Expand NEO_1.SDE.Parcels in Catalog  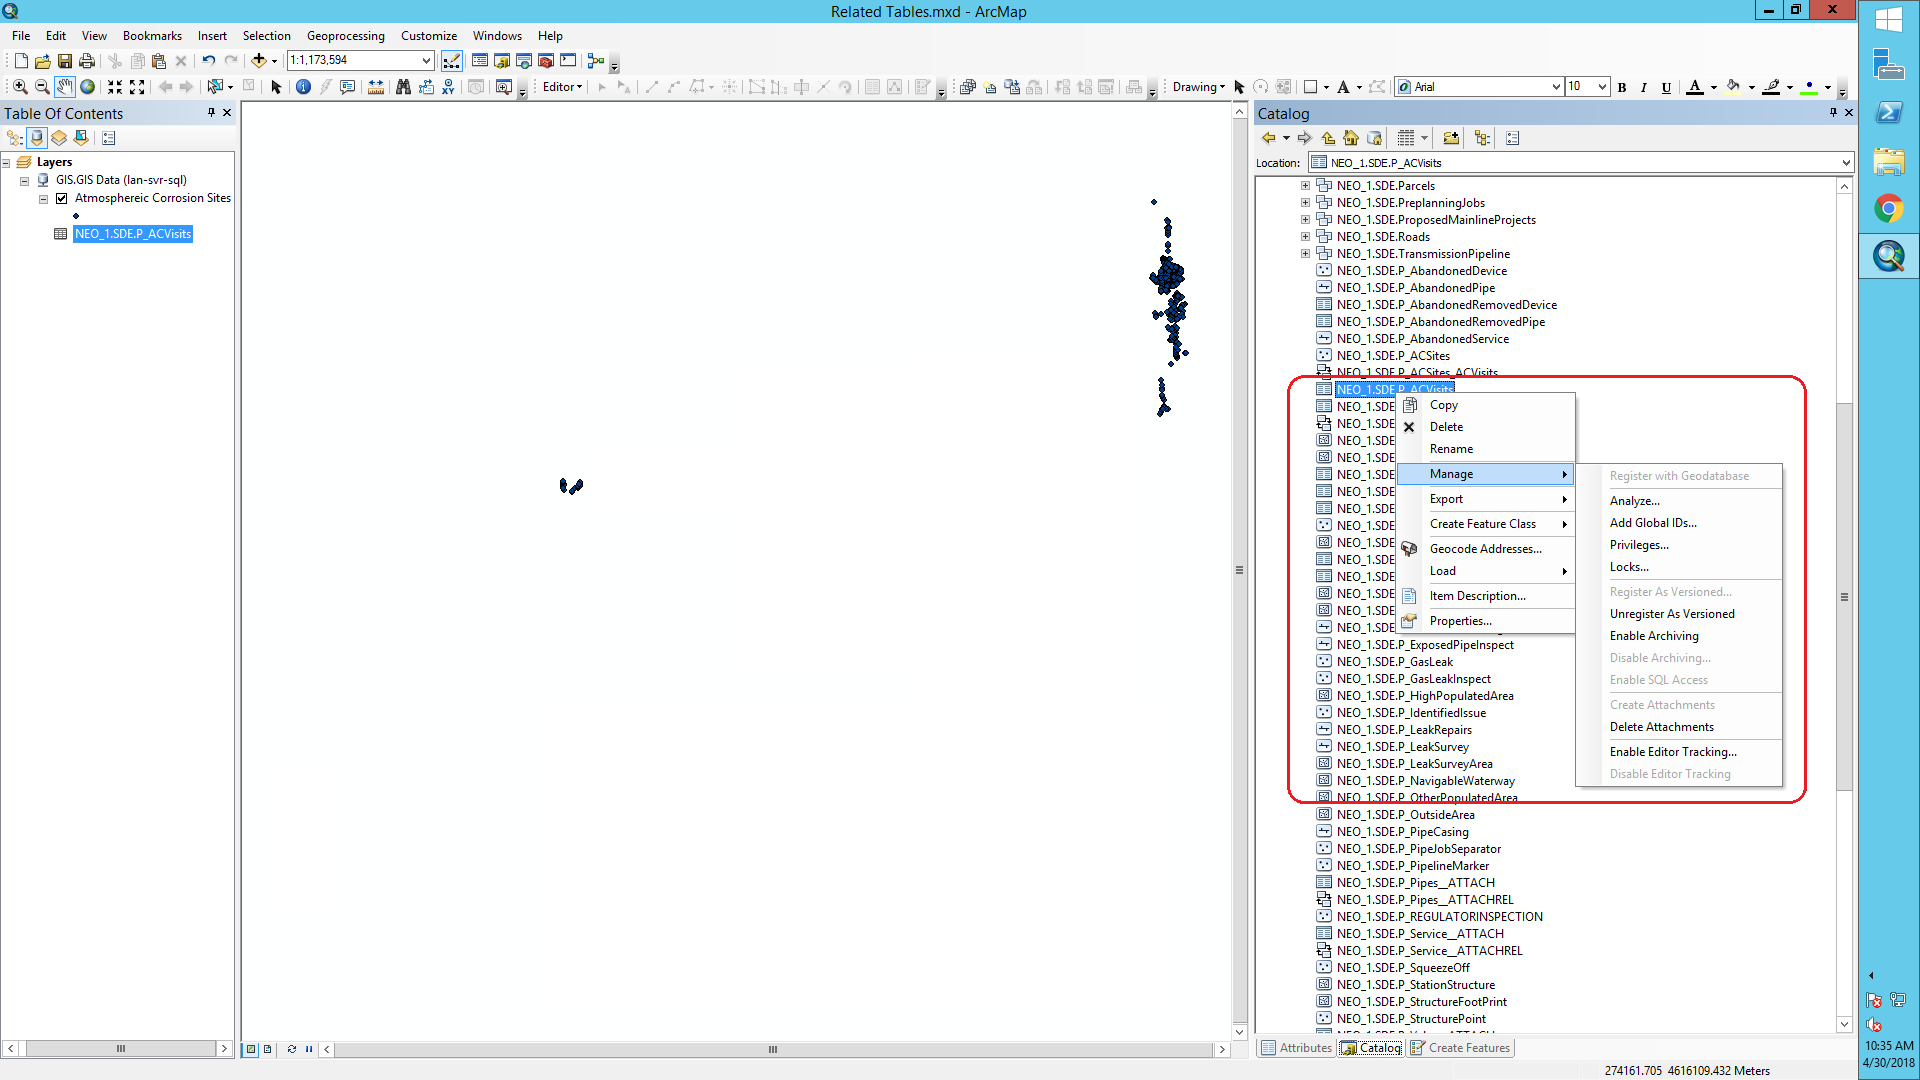1305,186
